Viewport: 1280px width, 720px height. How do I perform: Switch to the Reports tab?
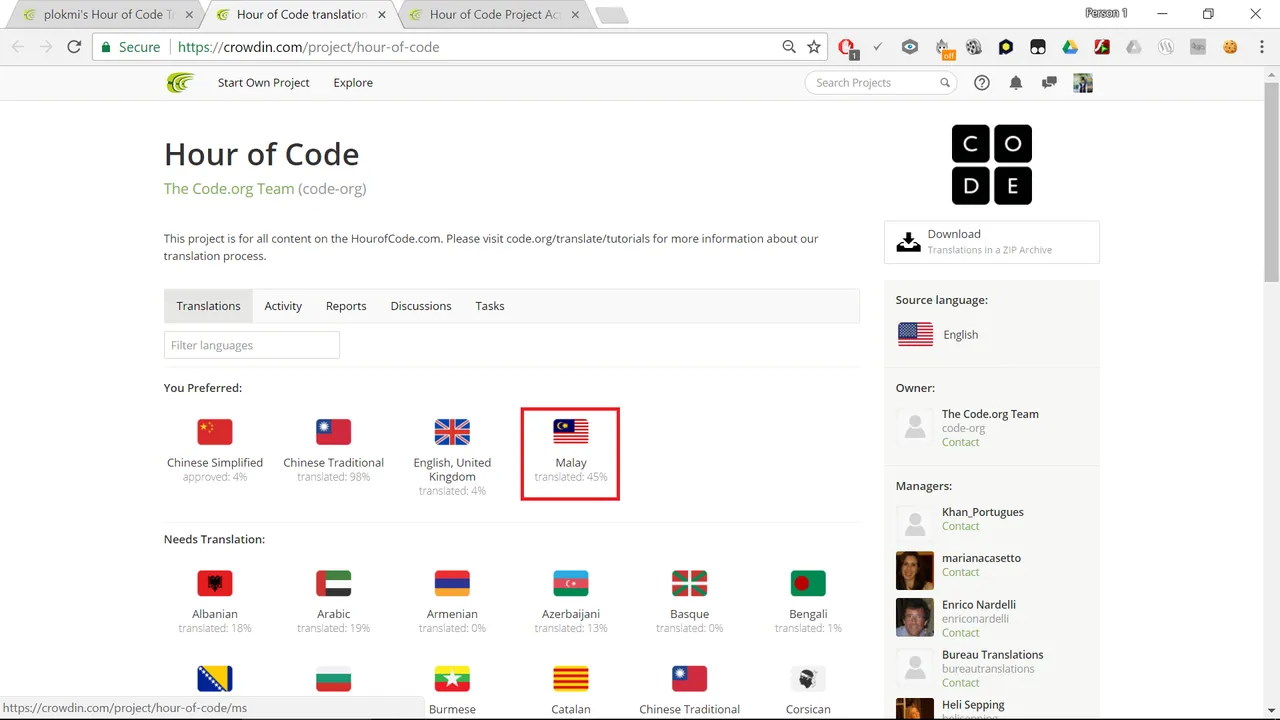tap(346, 306)
